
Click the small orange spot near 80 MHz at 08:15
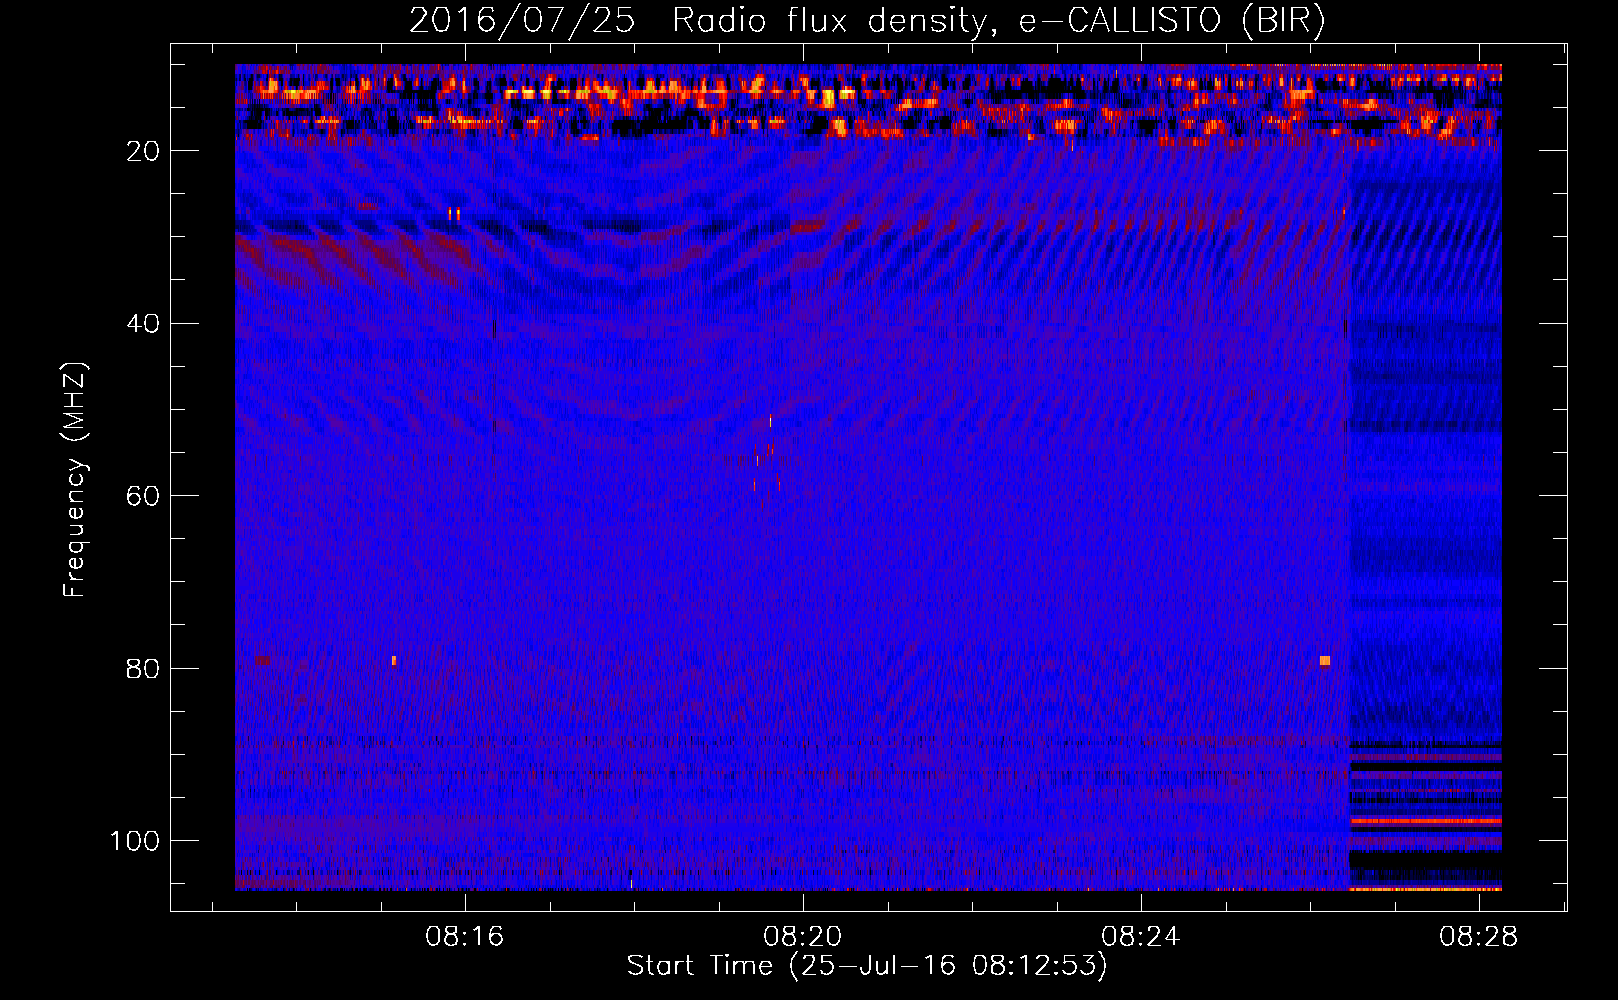[394, 661]
